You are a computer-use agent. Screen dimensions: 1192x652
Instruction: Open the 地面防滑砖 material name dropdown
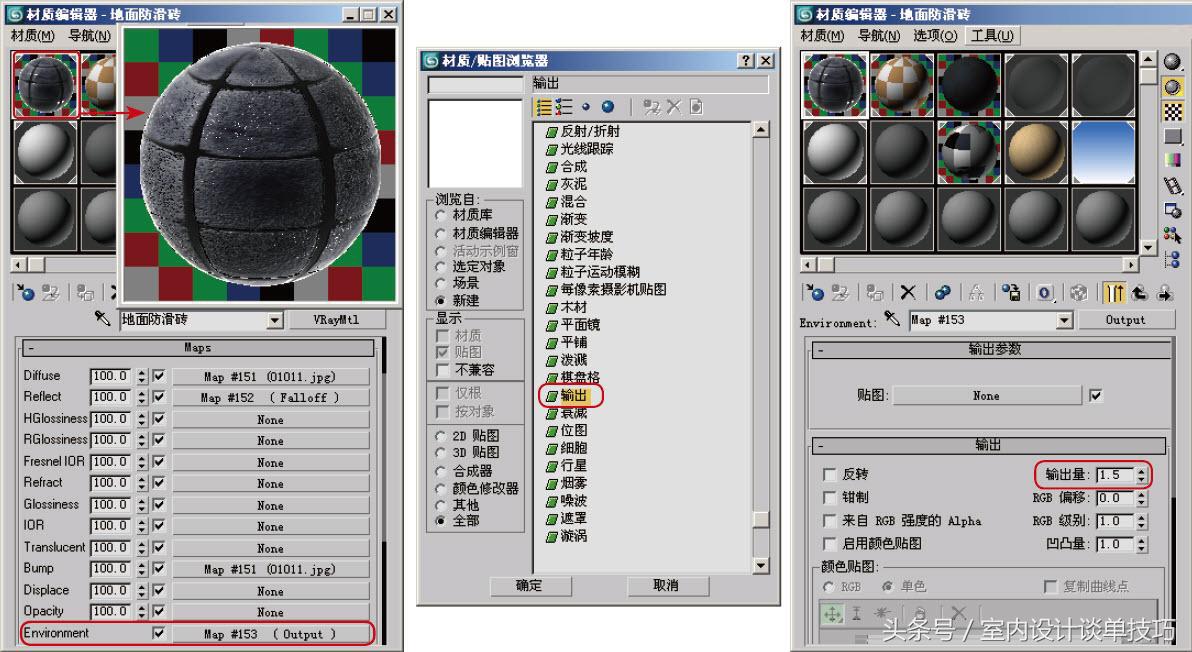272,319
